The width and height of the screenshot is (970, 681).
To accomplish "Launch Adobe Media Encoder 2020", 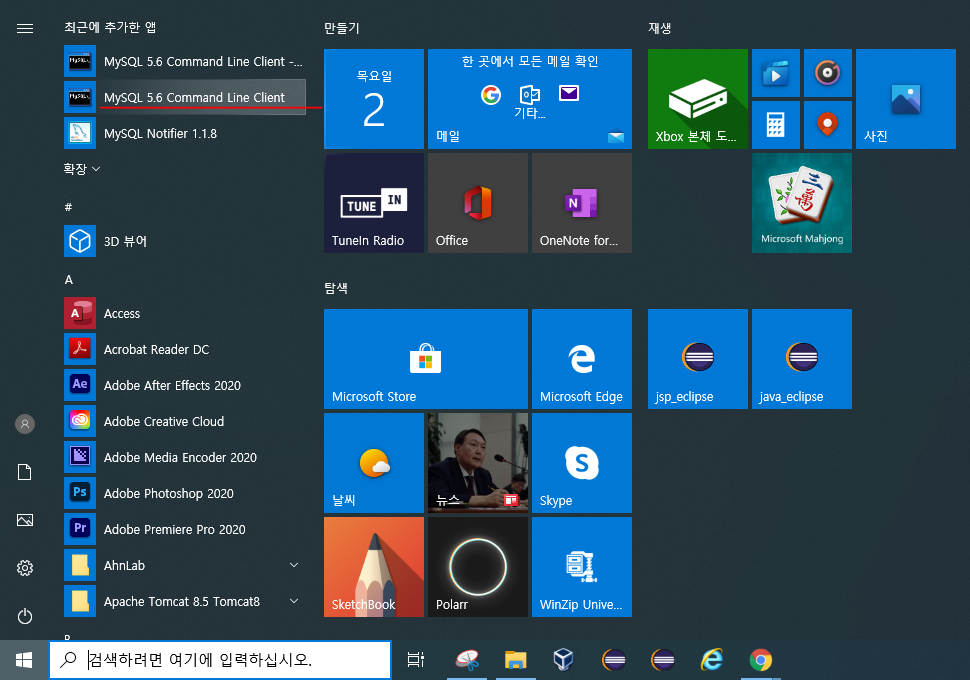I will [184, 457].
